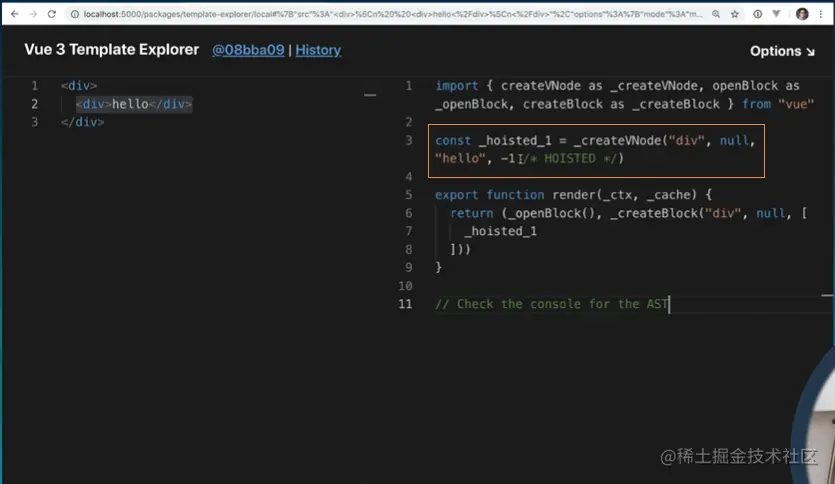Screen dimensions: 835x484
Task: Click line number 2 in template editor gutter
Action: [x=35, y=104]
